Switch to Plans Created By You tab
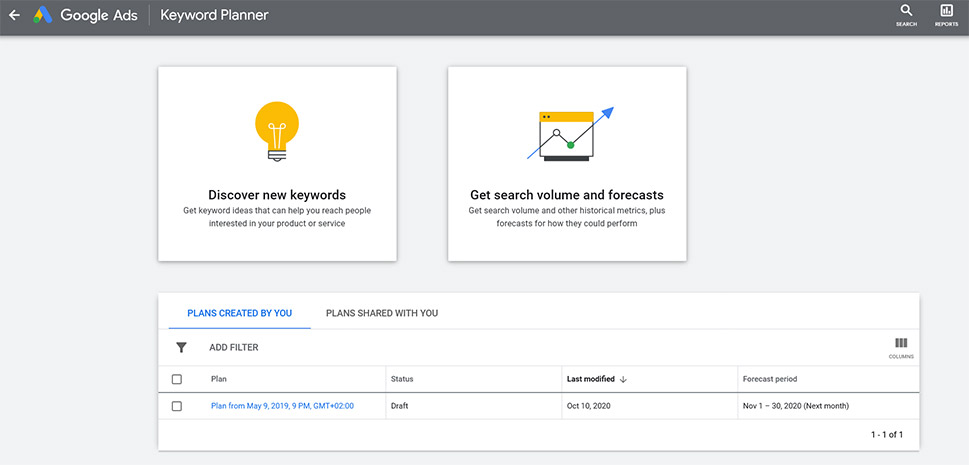Viewport: 969px width, 465px height. [239, 313]
